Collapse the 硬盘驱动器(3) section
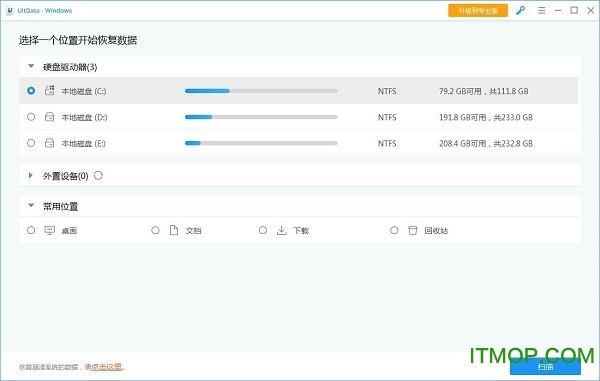600x381 pixels. coord(31,66)
